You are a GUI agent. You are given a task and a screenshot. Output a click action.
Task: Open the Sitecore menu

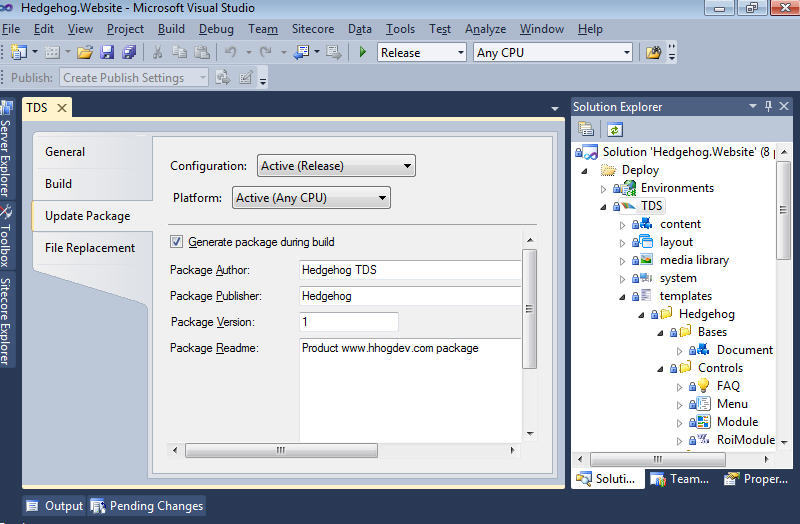pos(313,29)
